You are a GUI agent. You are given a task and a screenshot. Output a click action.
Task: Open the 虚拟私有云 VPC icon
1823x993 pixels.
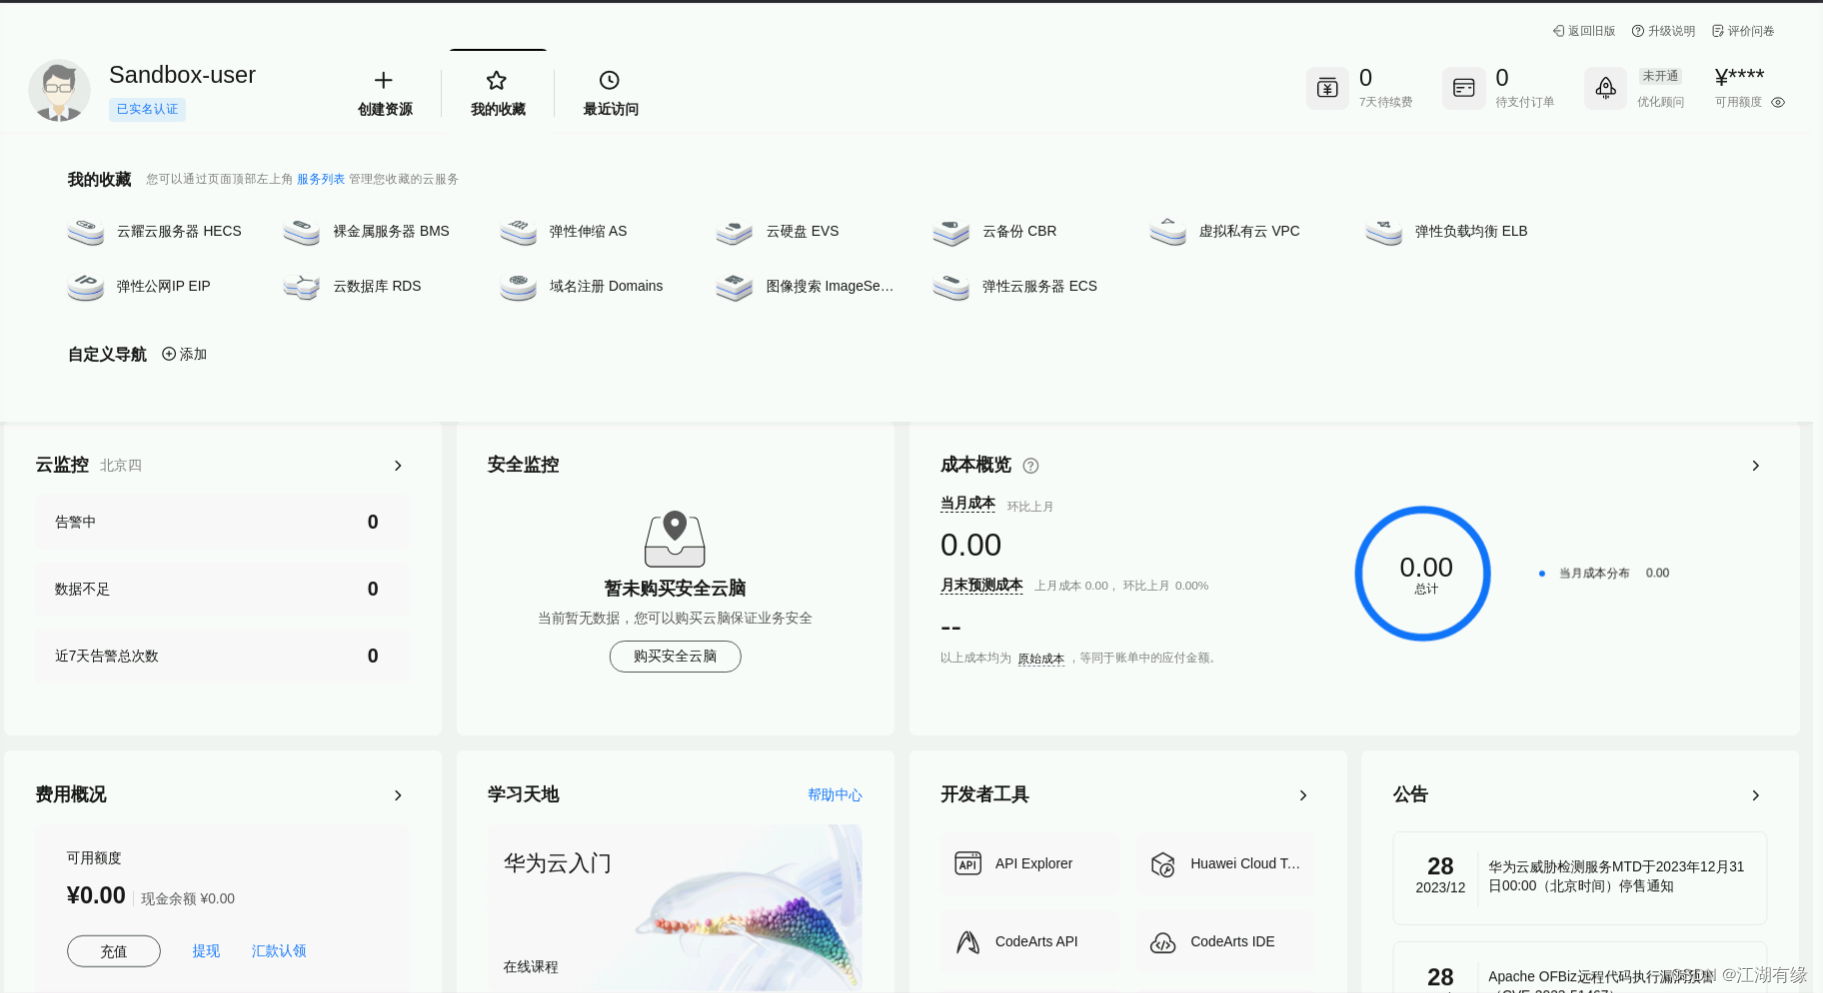coord(1167,232)
